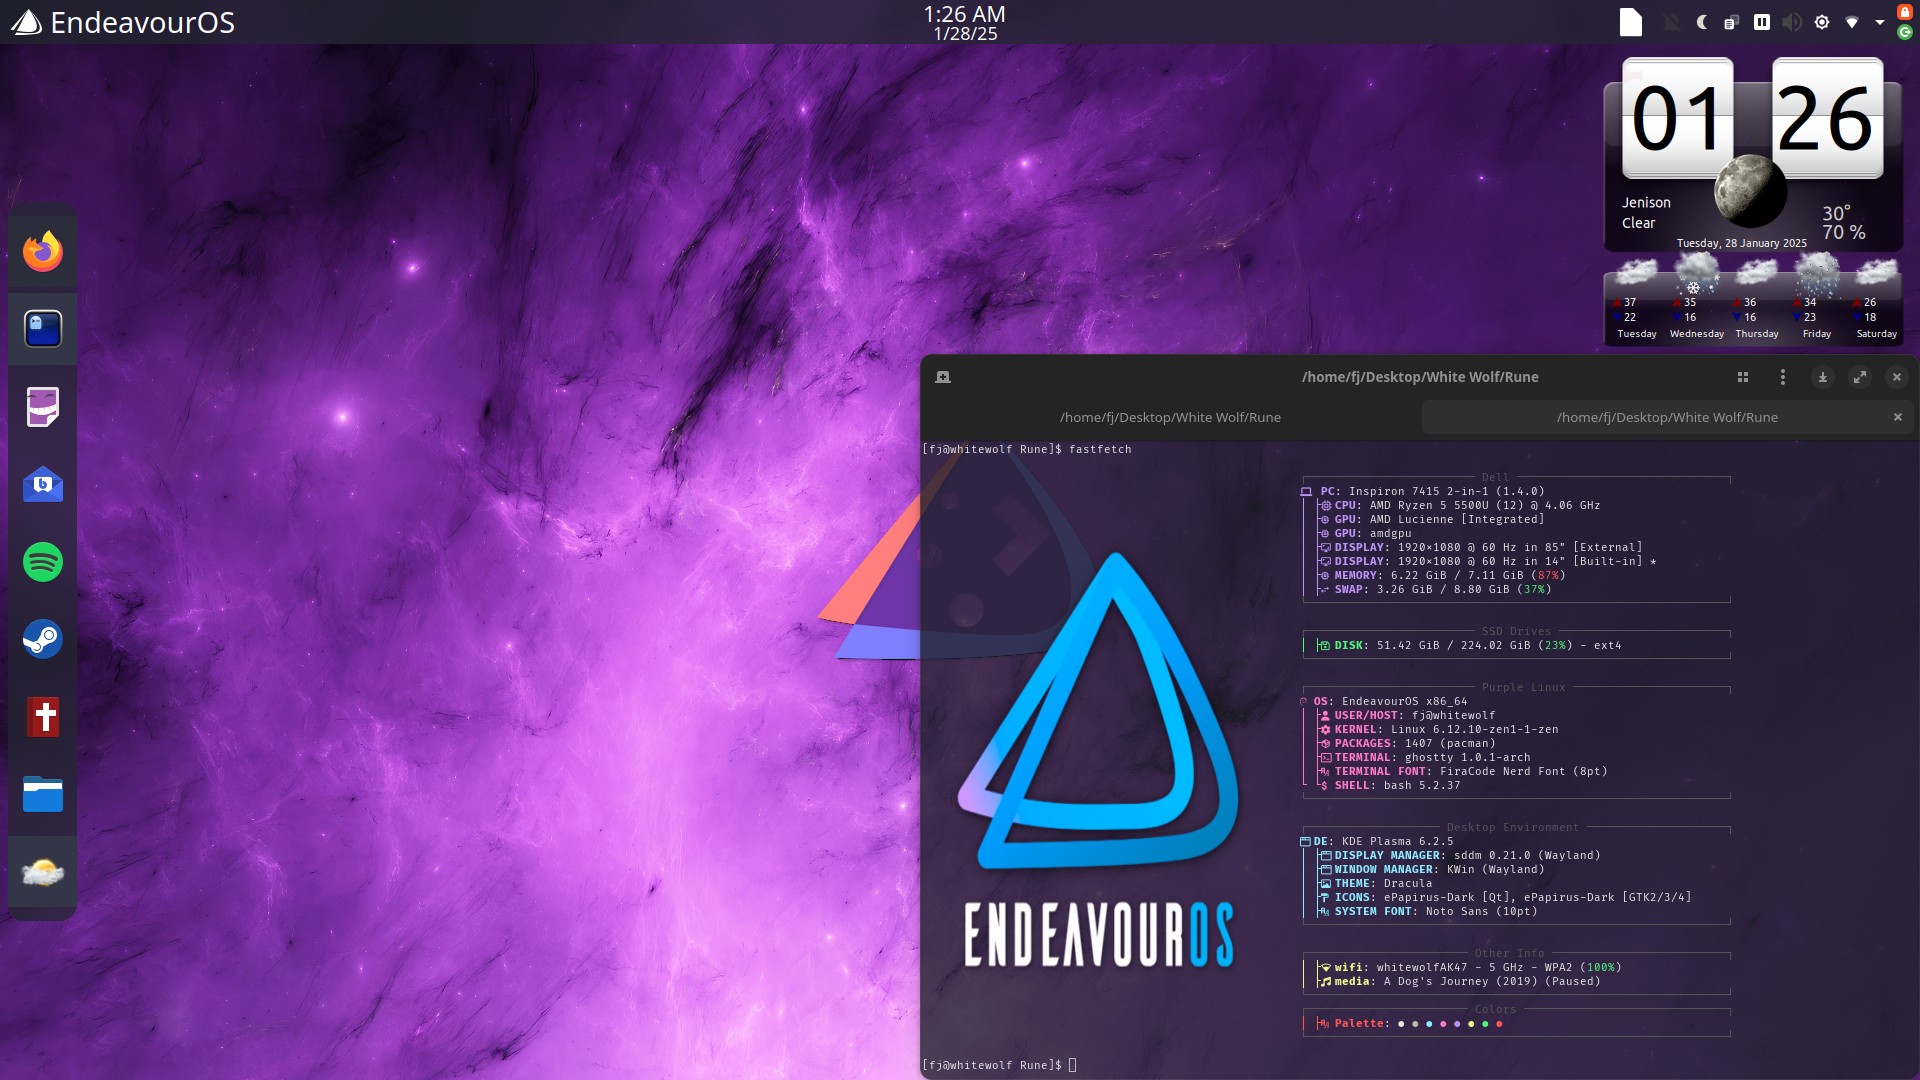Click the media A Dog's Journey line
The height and width of the screenshot is (1080, 1920).
[x=1460, y=981]
